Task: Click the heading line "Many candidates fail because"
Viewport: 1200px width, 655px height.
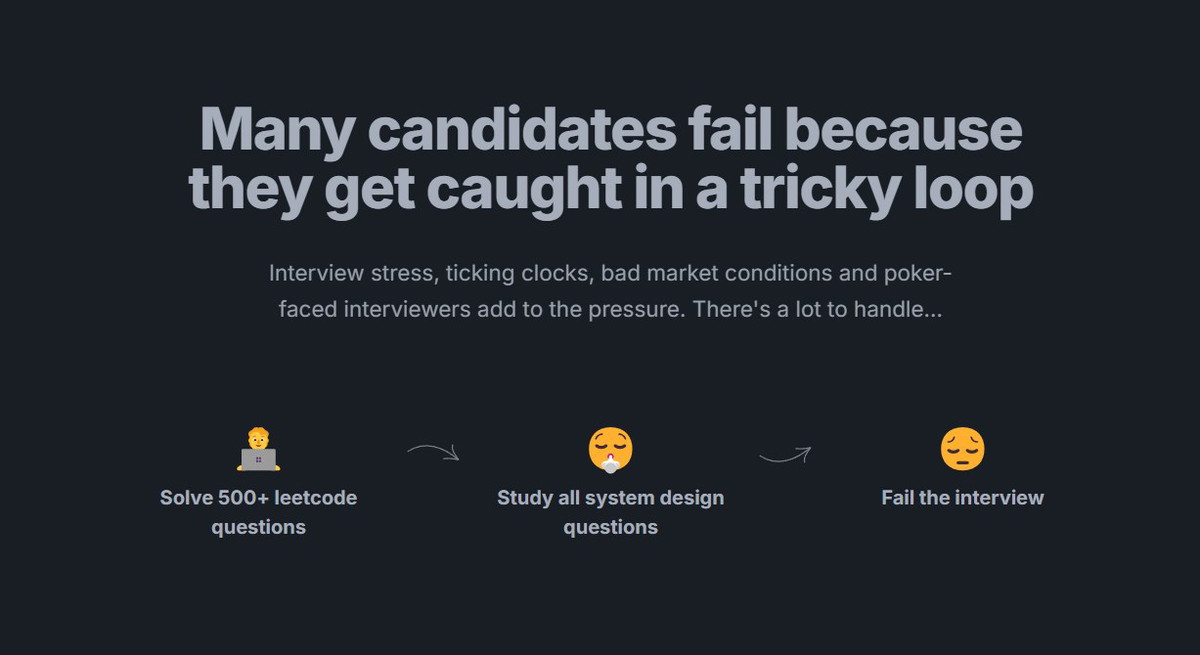Action: pyautogui.click(x=610, y=128)
